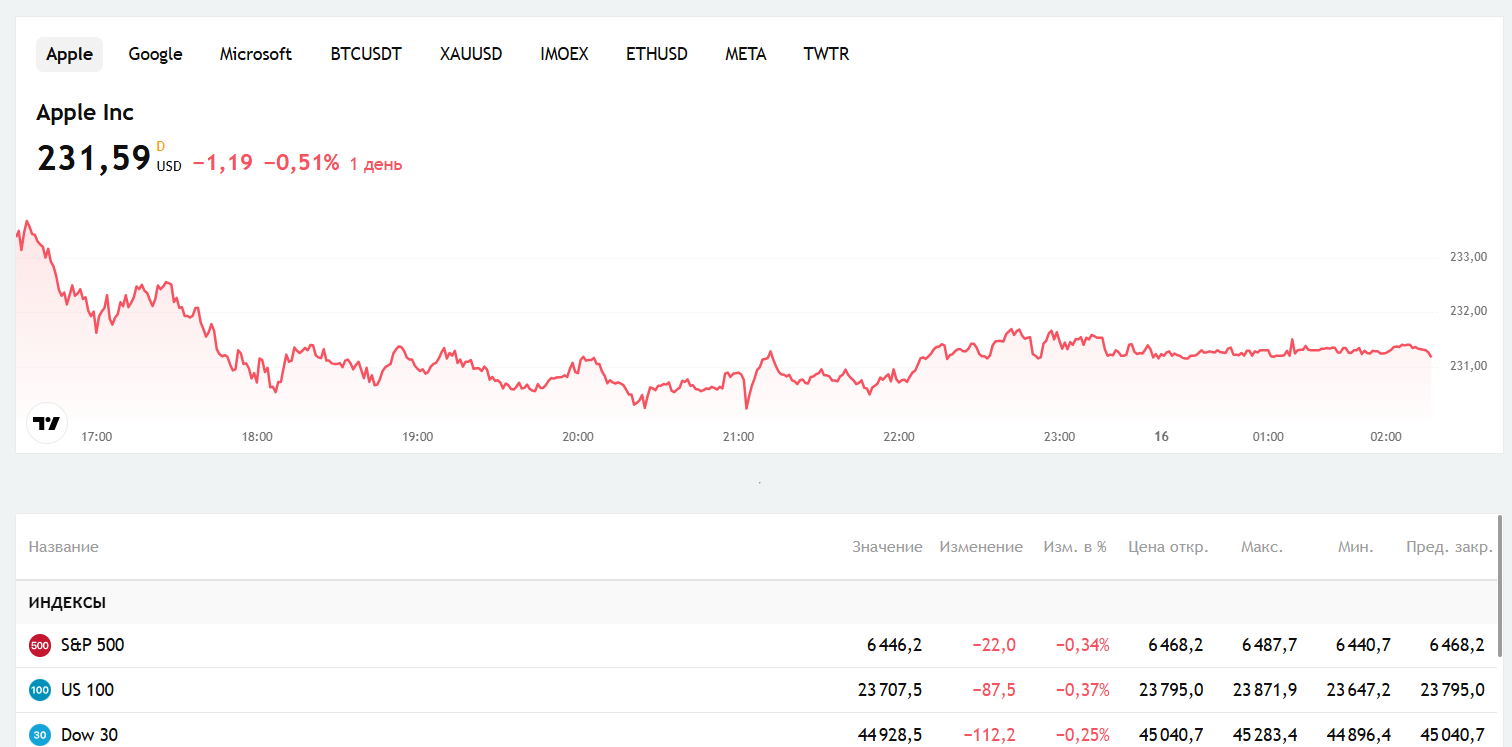Click the '1 день' period label
This screenshot has width=1512, height=747.
coord(376,164)
